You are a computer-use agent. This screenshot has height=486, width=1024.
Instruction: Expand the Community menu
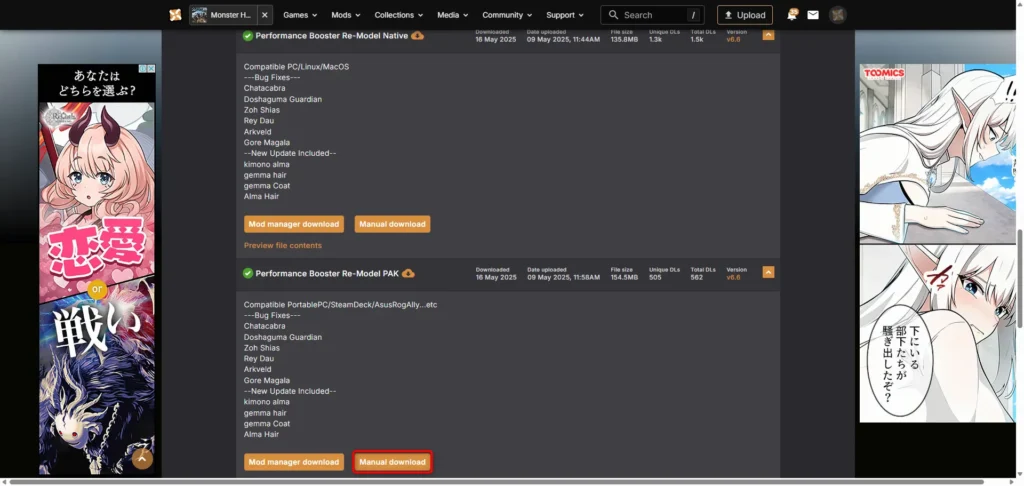point(507,15)
